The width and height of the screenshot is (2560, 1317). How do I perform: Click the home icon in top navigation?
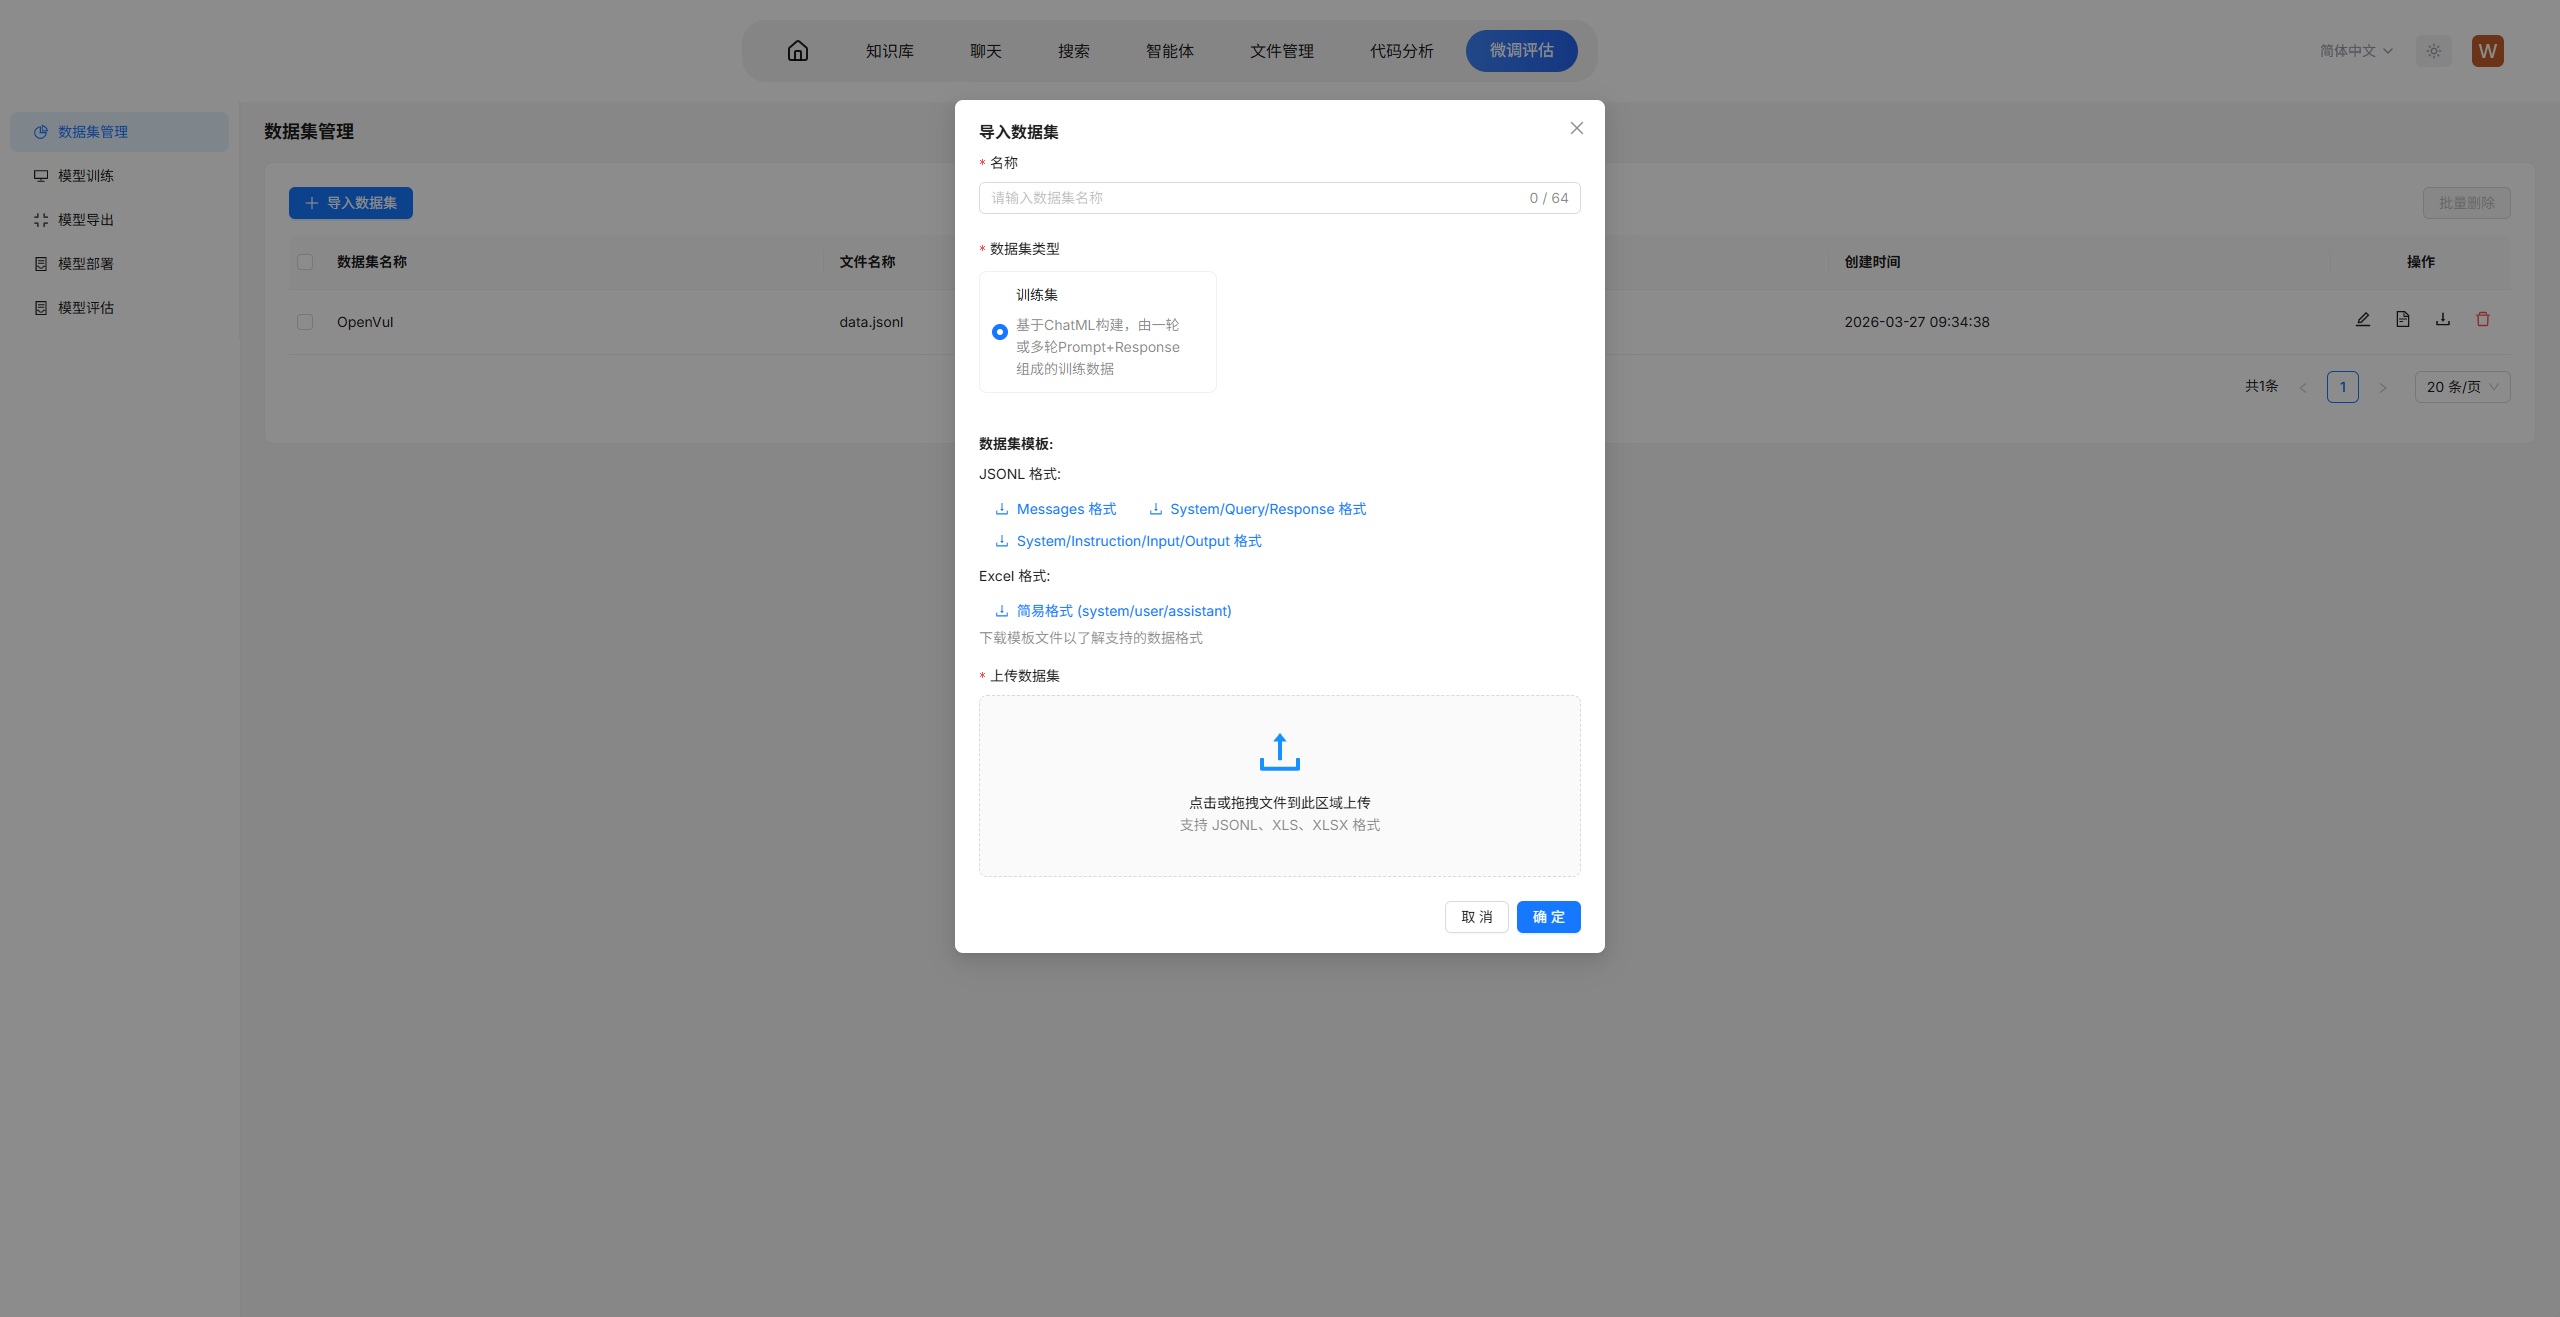(x=797, y=51)
